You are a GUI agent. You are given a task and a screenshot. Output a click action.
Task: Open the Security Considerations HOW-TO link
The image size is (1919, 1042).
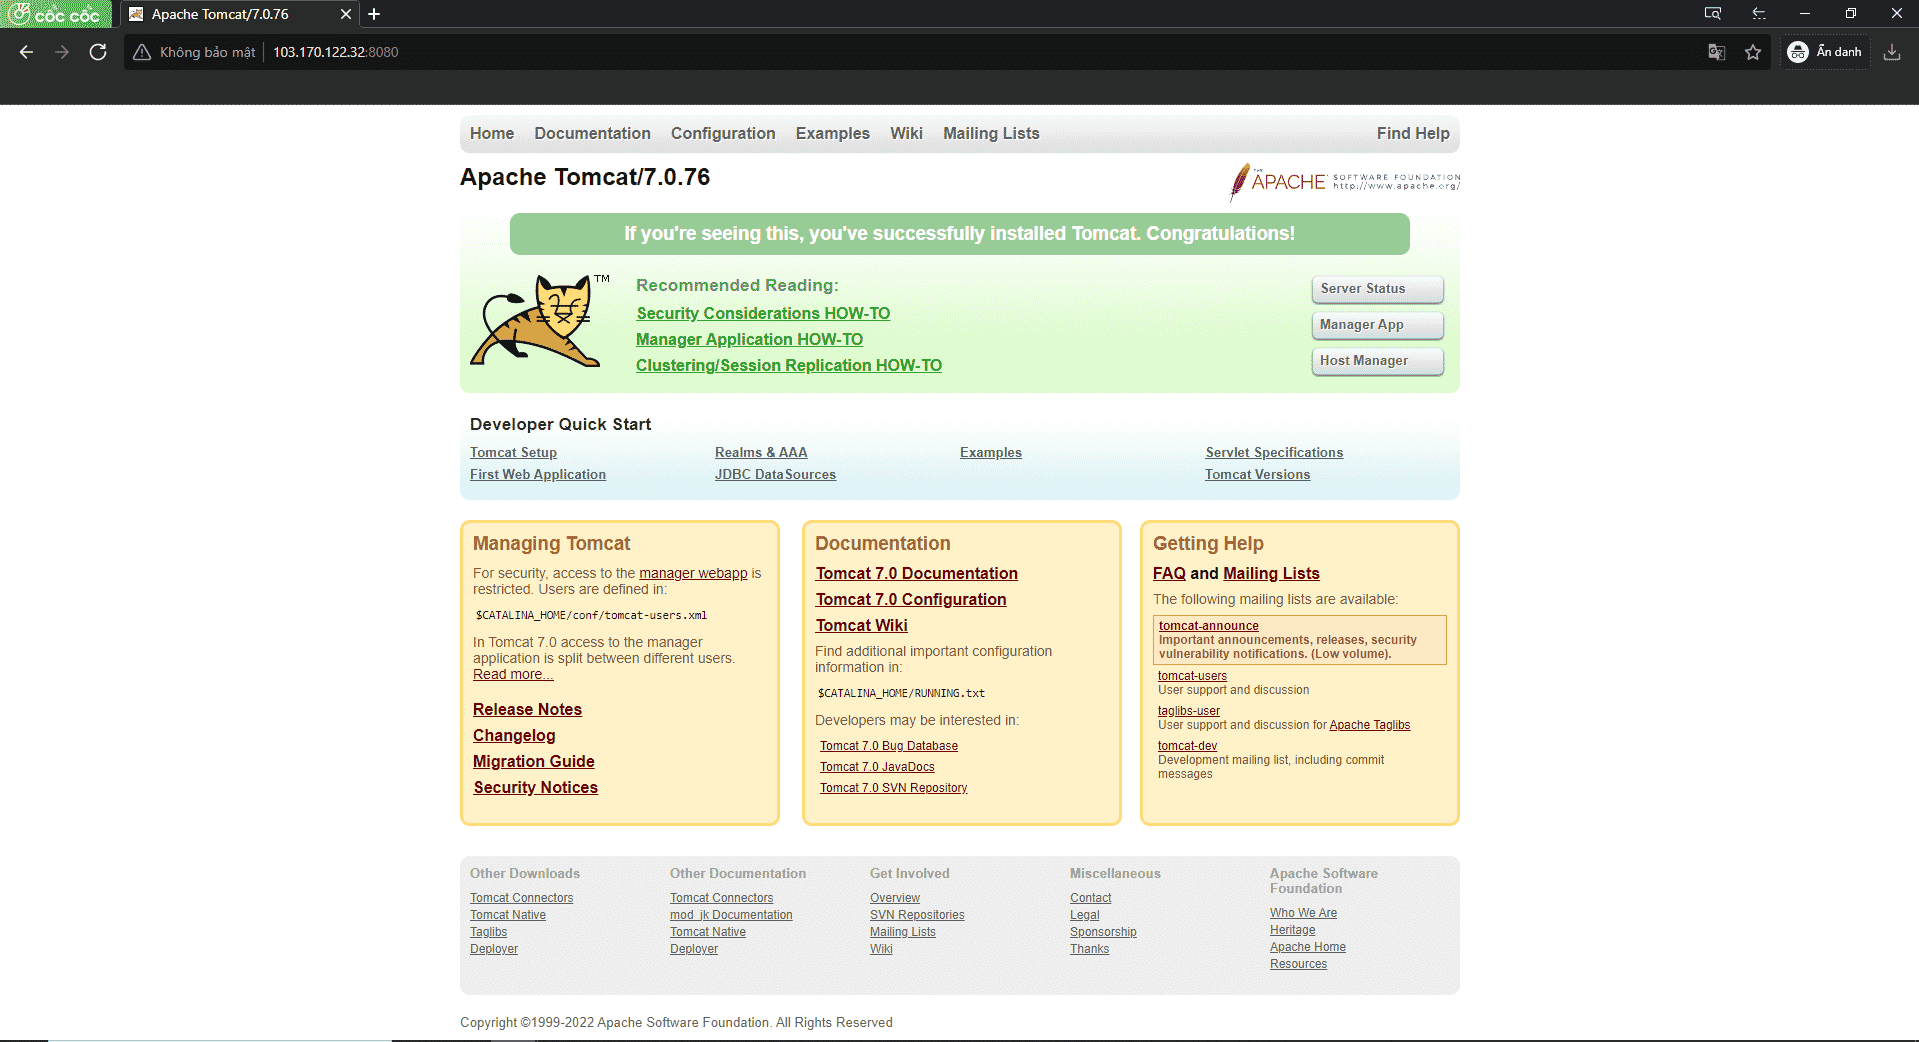coord(762,313)
